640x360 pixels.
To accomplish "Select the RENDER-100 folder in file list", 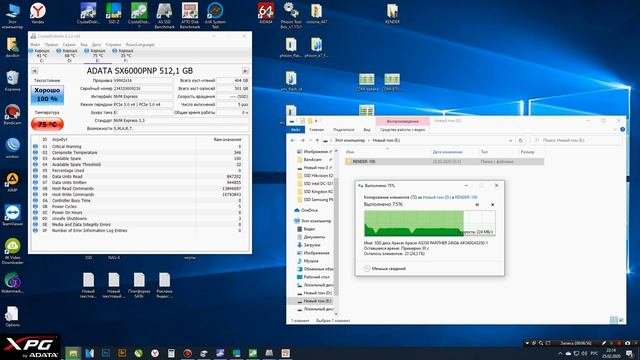I will [444, 162].
